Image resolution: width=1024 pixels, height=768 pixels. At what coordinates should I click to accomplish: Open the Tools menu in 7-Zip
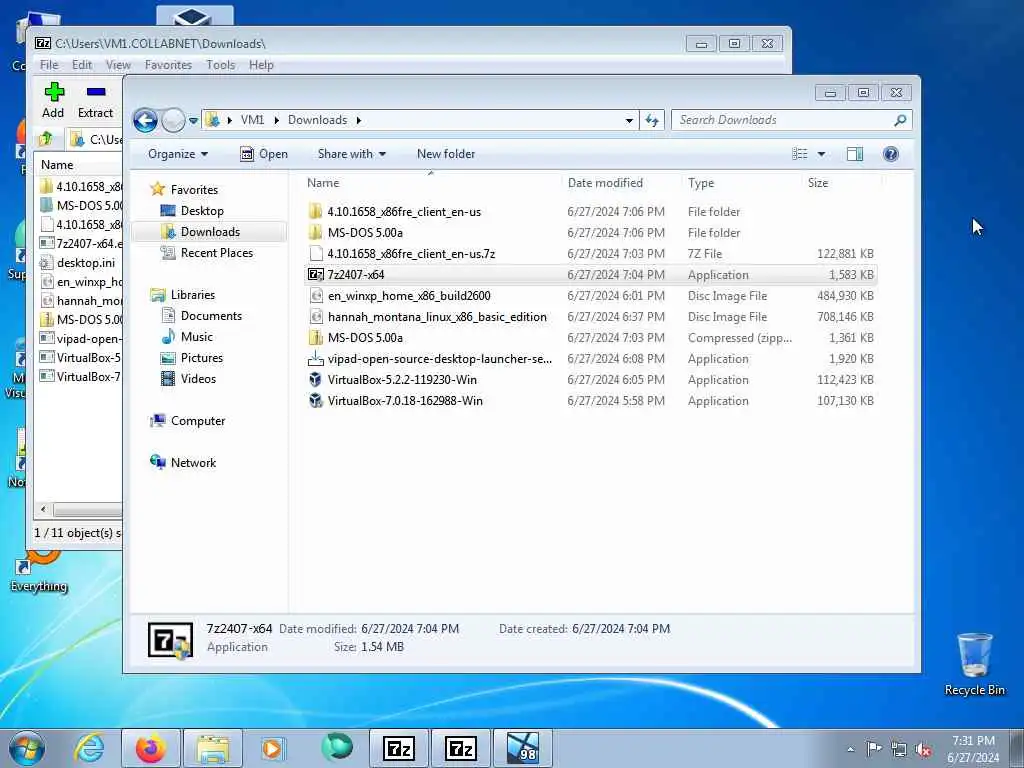click(x=220, y=65)
